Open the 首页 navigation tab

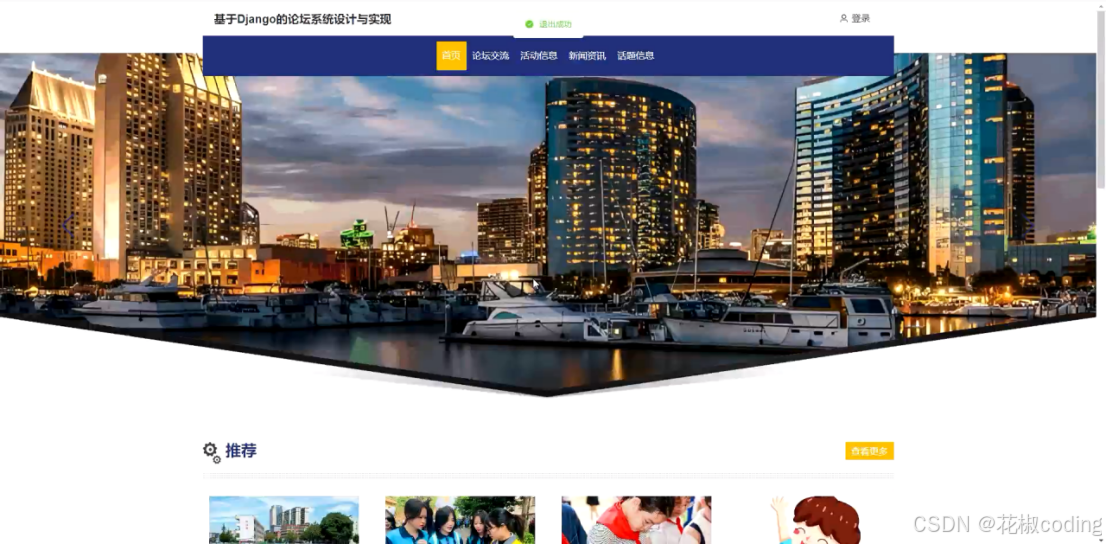451,56
